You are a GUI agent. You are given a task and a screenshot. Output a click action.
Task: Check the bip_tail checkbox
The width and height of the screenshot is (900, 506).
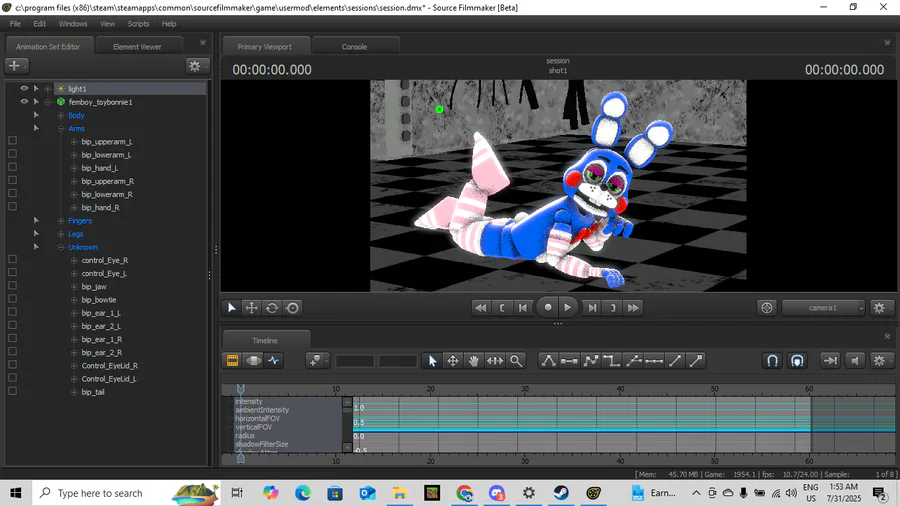coord(13,391)
